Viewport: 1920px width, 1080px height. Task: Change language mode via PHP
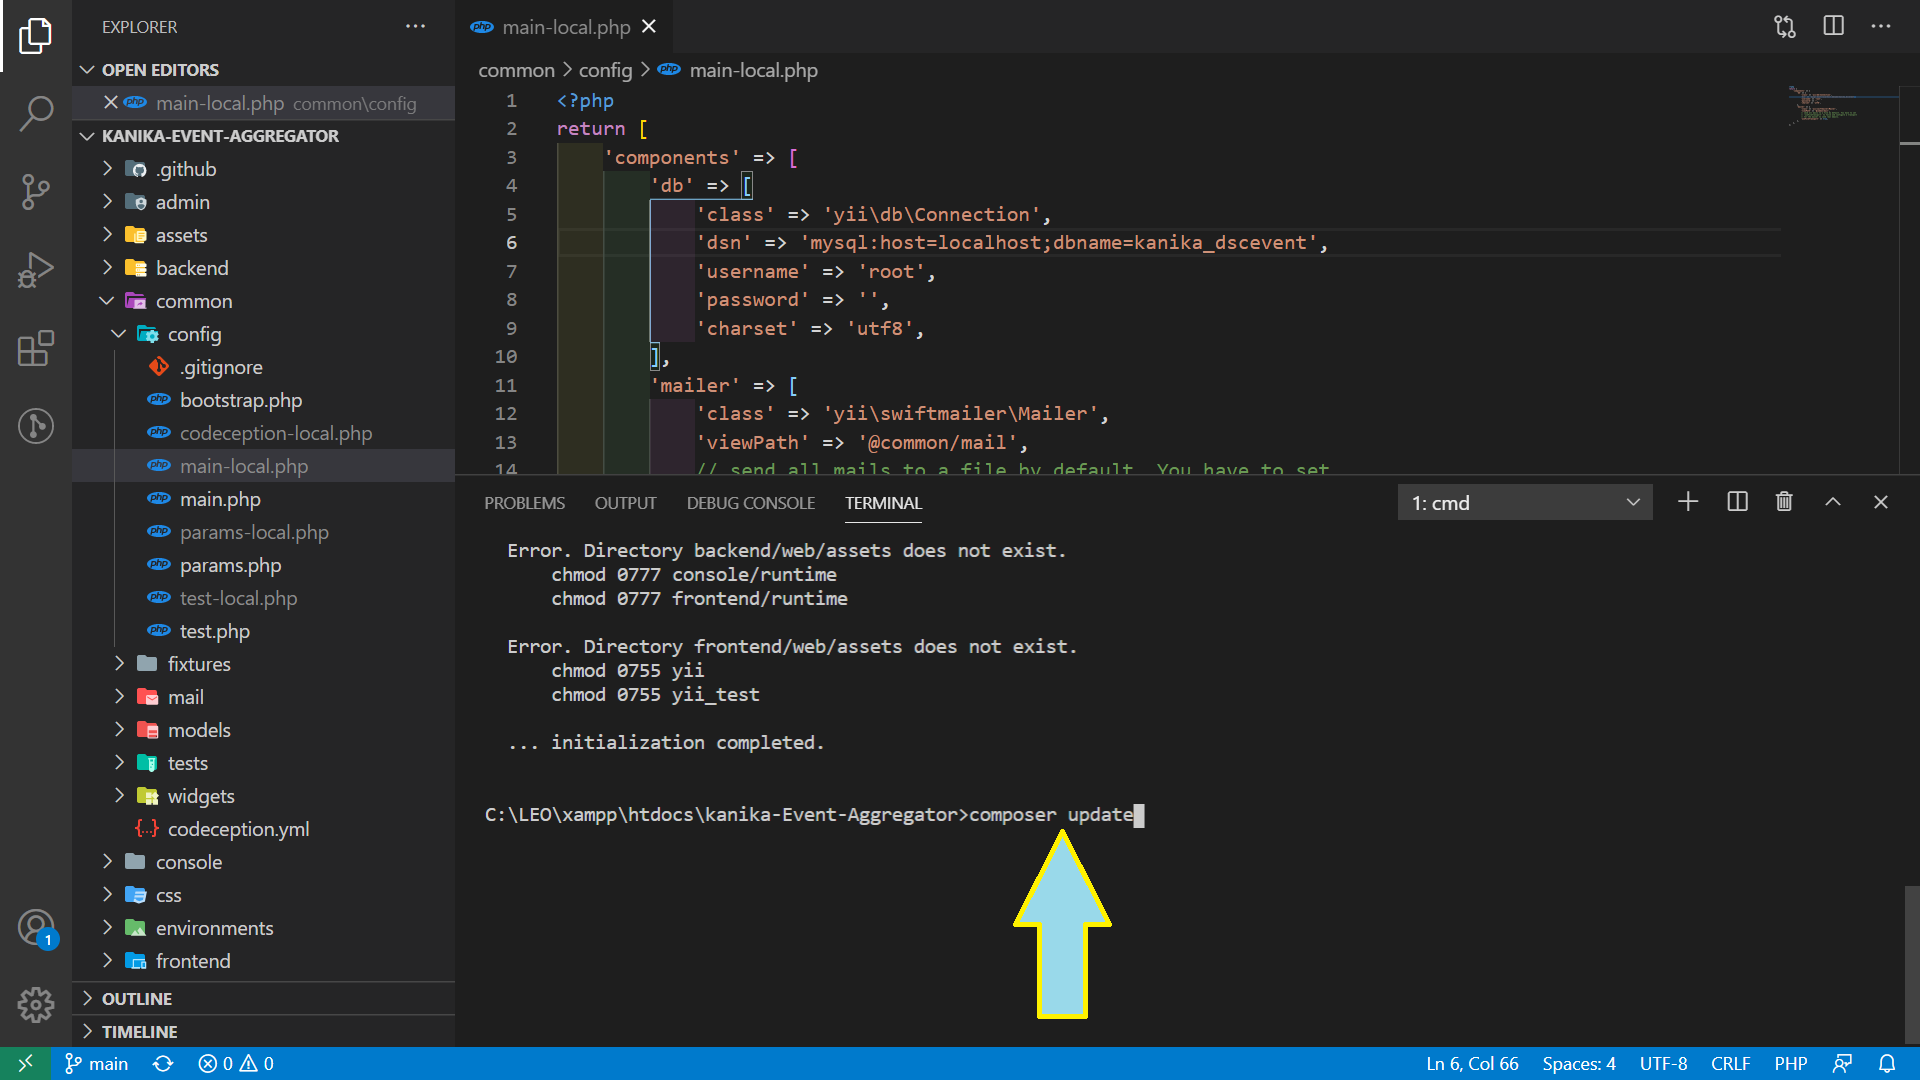(1791, 1064)
